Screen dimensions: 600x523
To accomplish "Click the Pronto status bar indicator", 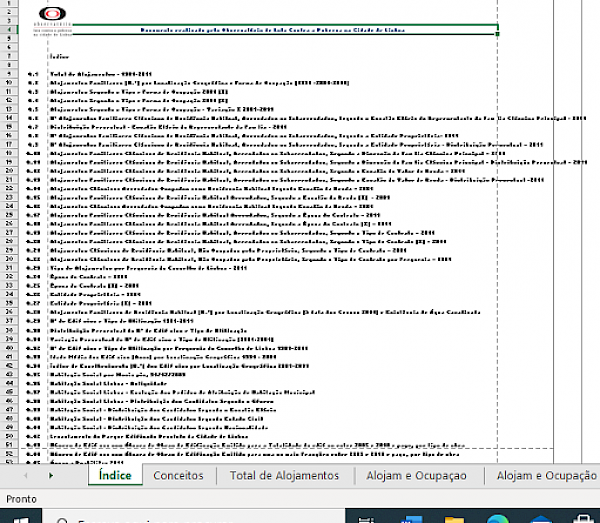I will pos(21,499).
